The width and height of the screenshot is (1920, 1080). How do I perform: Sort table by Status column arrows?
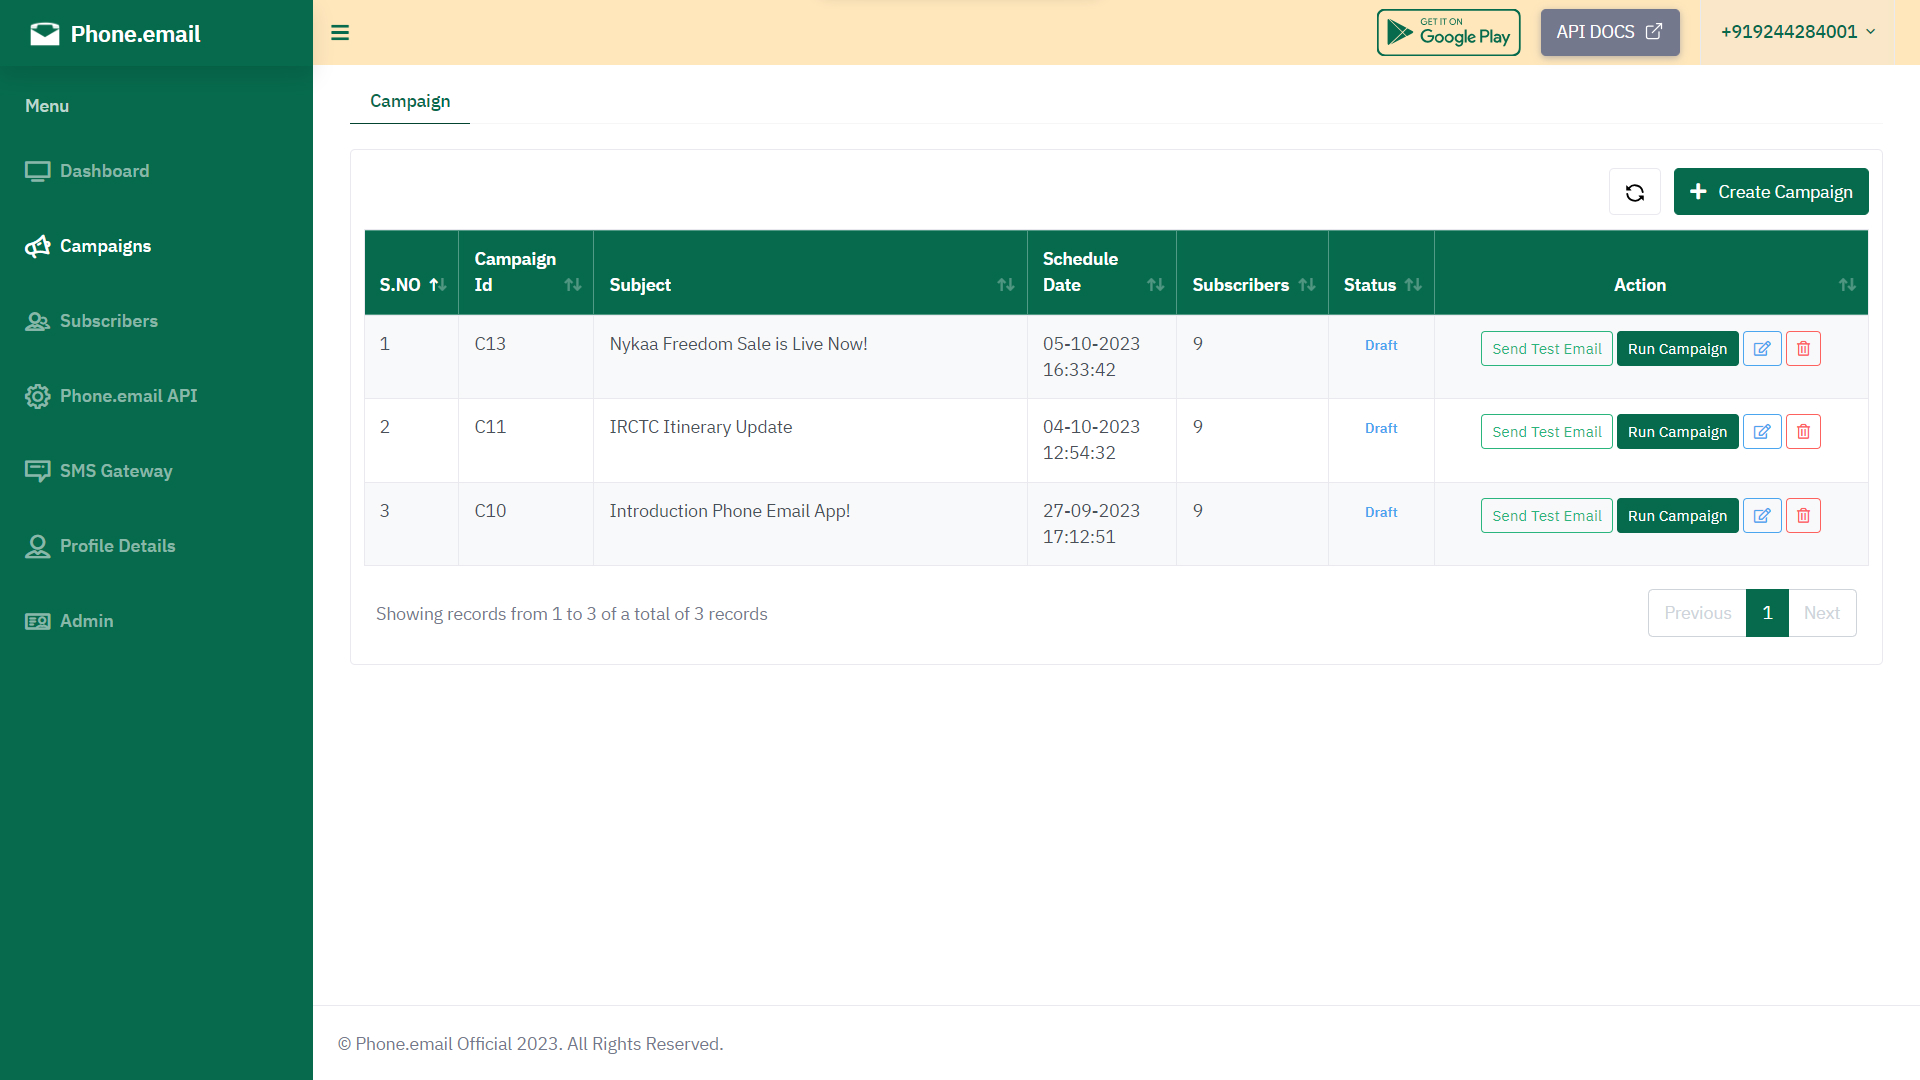[x=1413, y=285]
